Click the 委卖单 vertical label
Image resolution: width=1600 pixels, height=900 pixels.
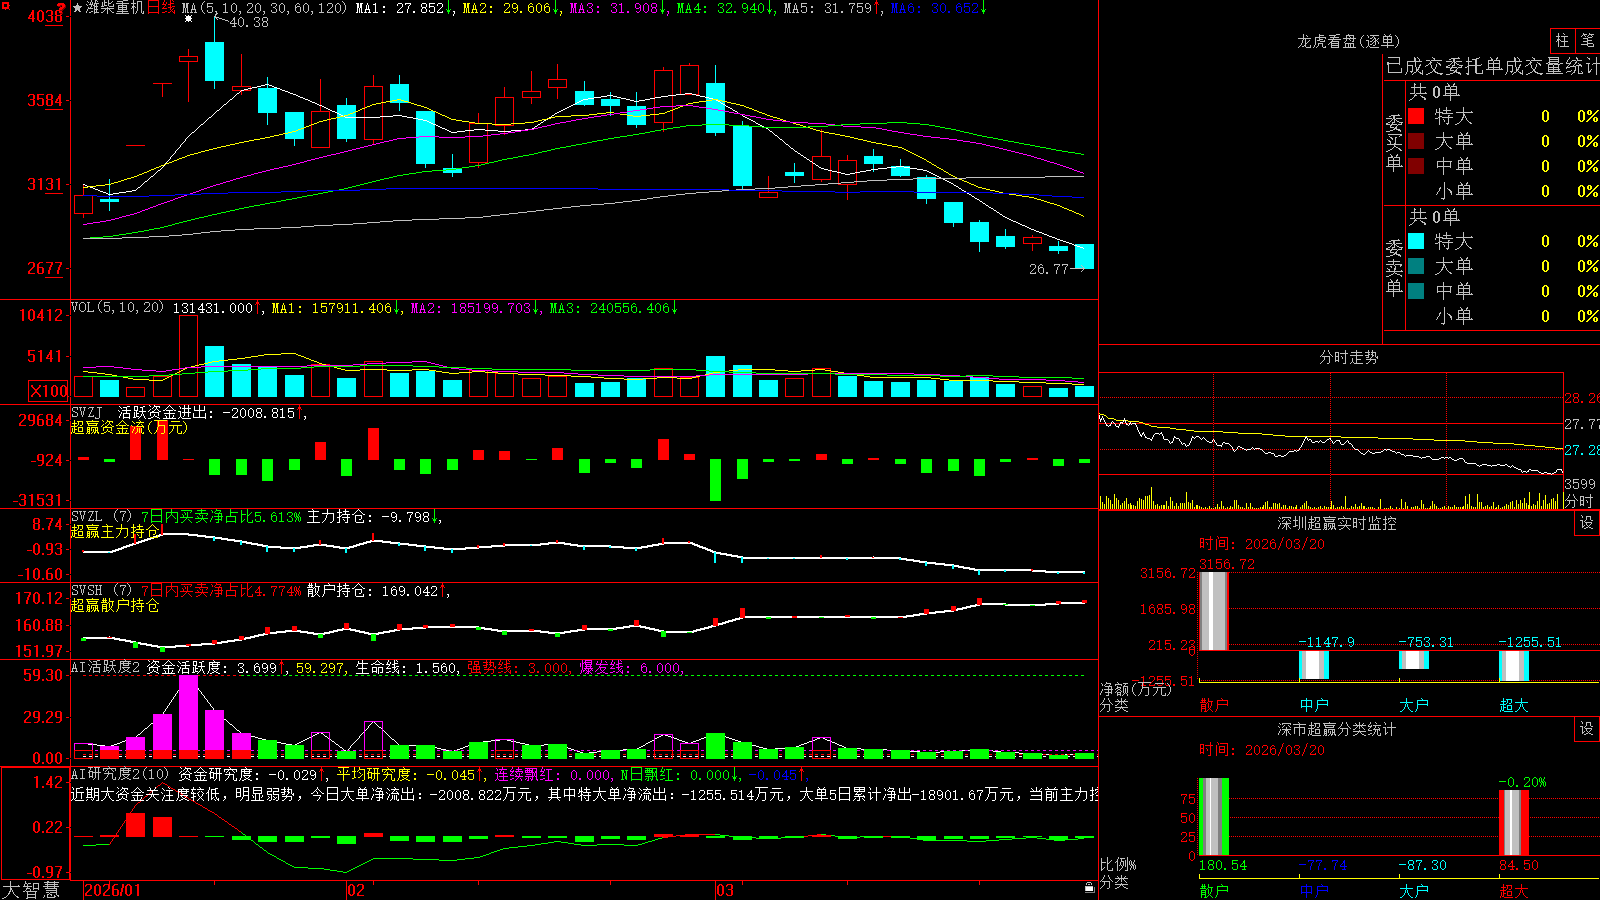[x=1394, y=267]
